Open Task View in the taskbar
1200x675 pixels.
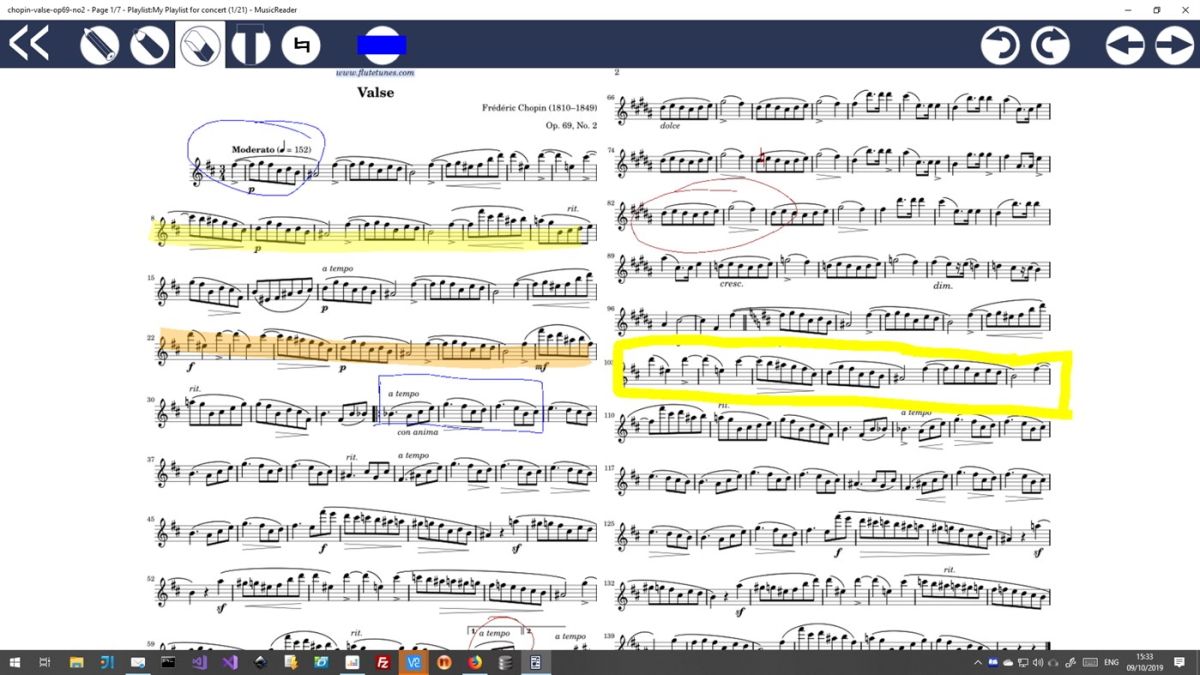pyautogui.click(x=45, y=662)
